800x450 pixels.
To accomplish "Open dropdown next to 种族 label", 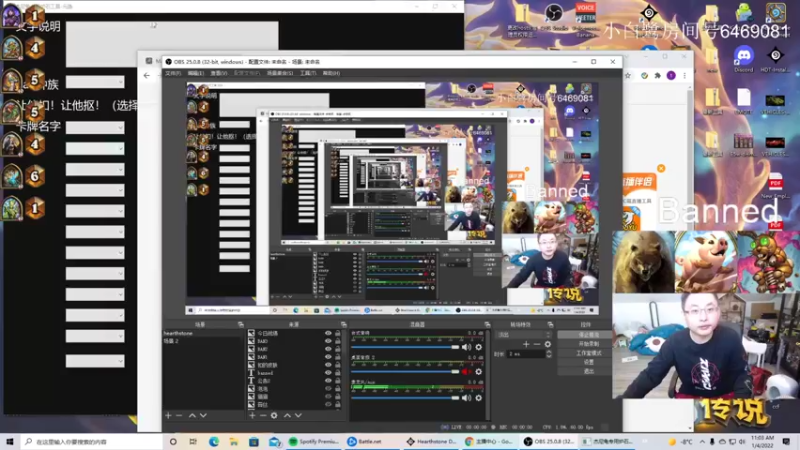I will point(95,82).
